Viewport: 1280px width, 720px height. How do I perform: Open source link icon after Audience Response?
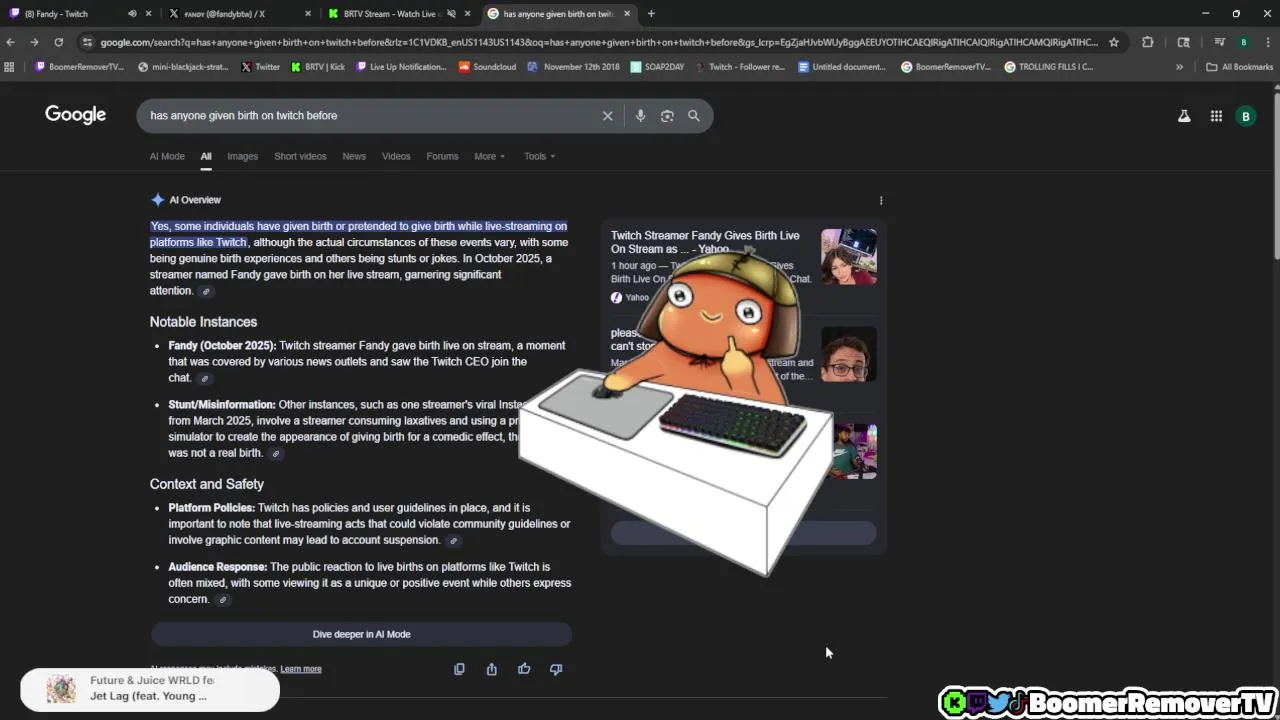click(223, 600)
